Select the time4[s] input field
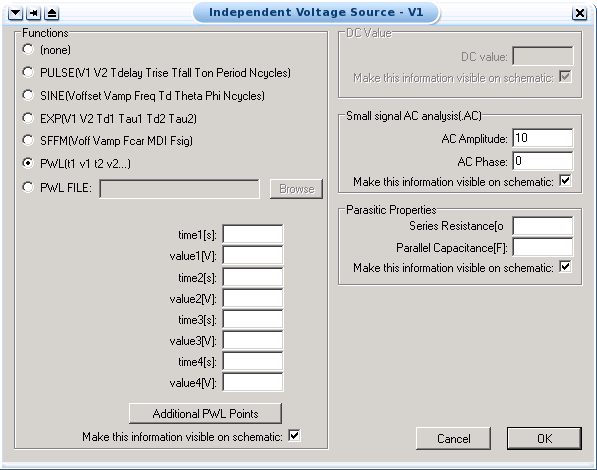Screen dimensions: 597x470 pyautogui.click(x=253, y=361)
